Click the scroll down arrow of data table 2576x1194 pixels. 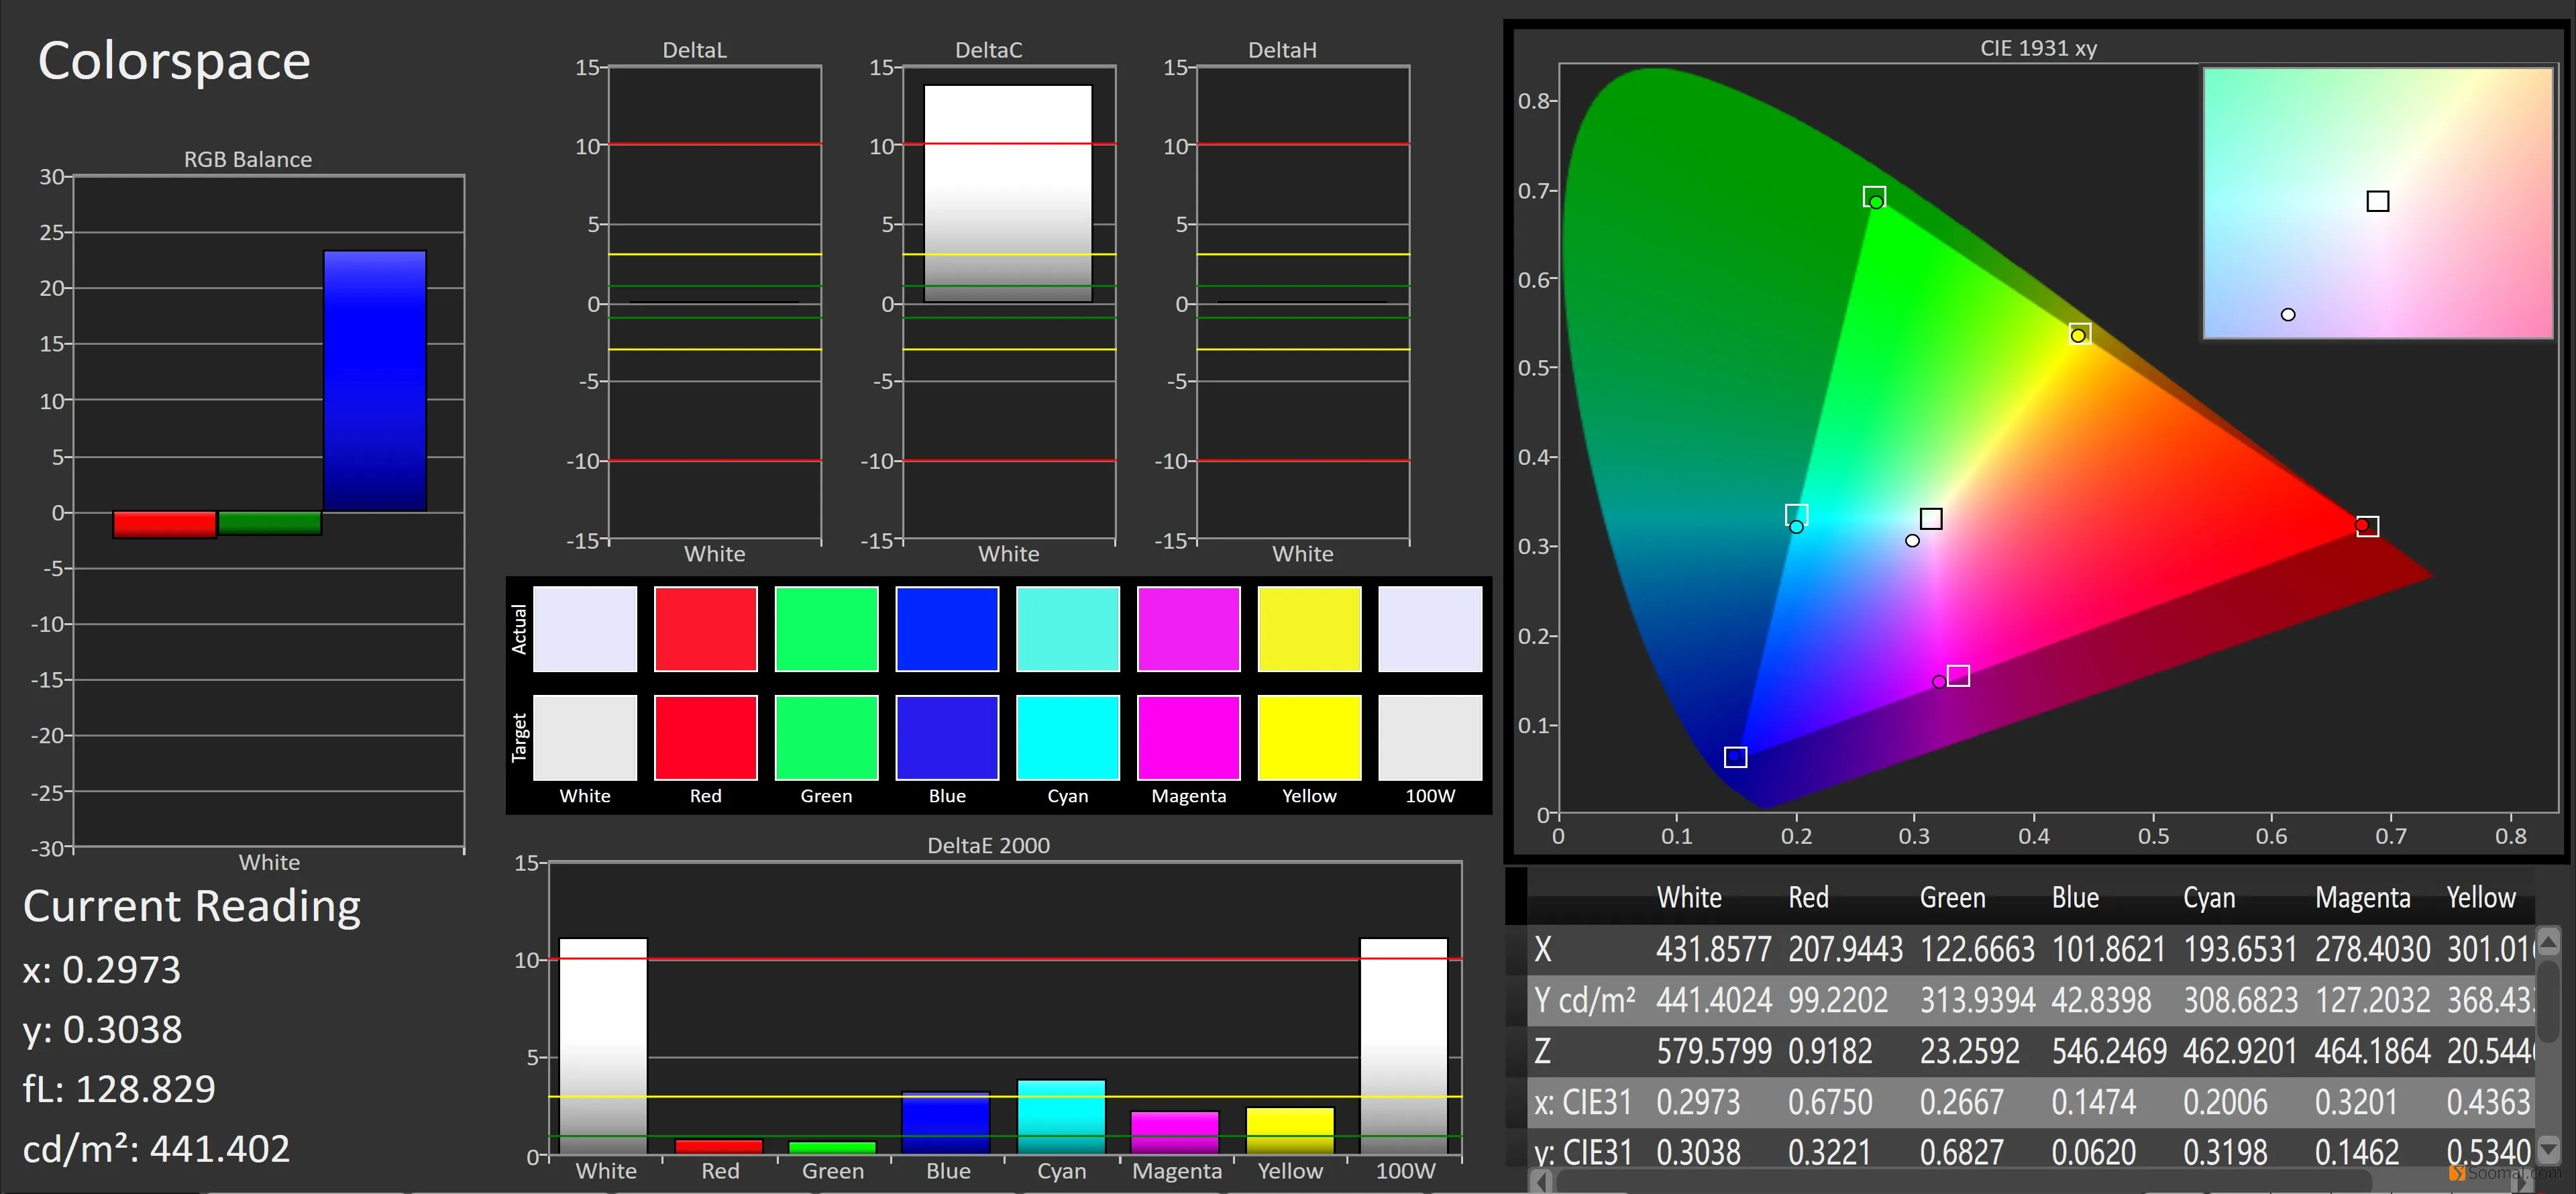[x=2549, y=1149]
